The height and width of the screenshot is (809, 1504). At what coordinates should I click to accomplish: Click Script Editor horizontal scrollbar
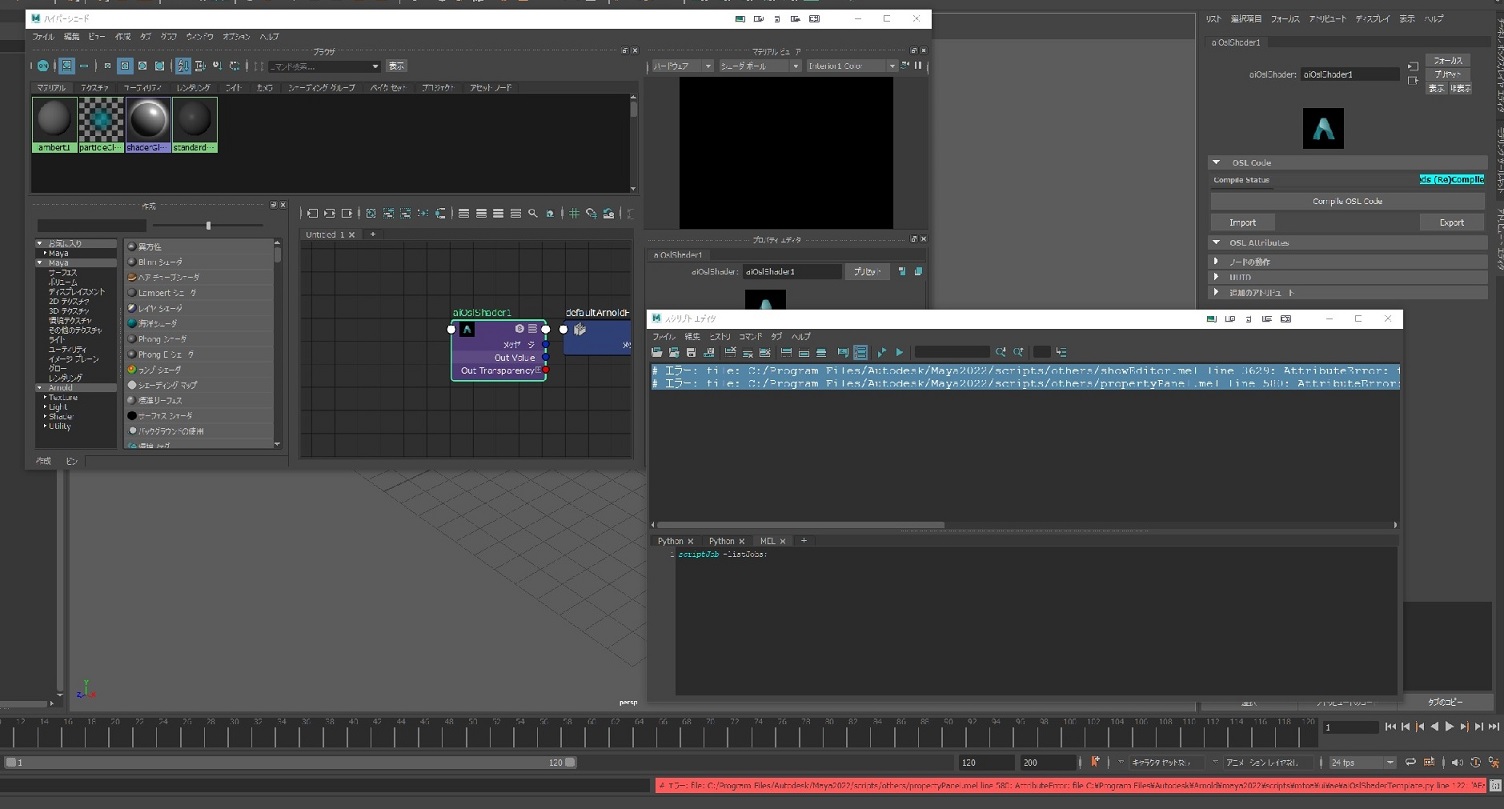tap(800, 525)
